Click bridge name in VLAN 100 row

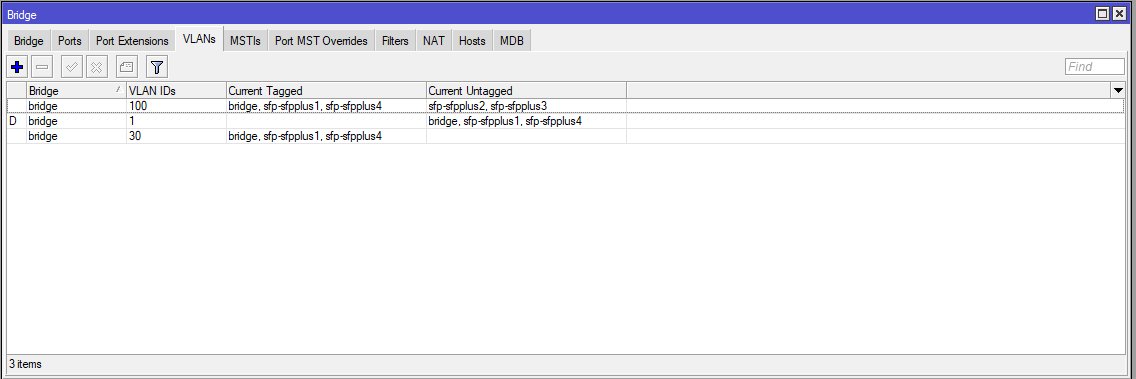43,106
